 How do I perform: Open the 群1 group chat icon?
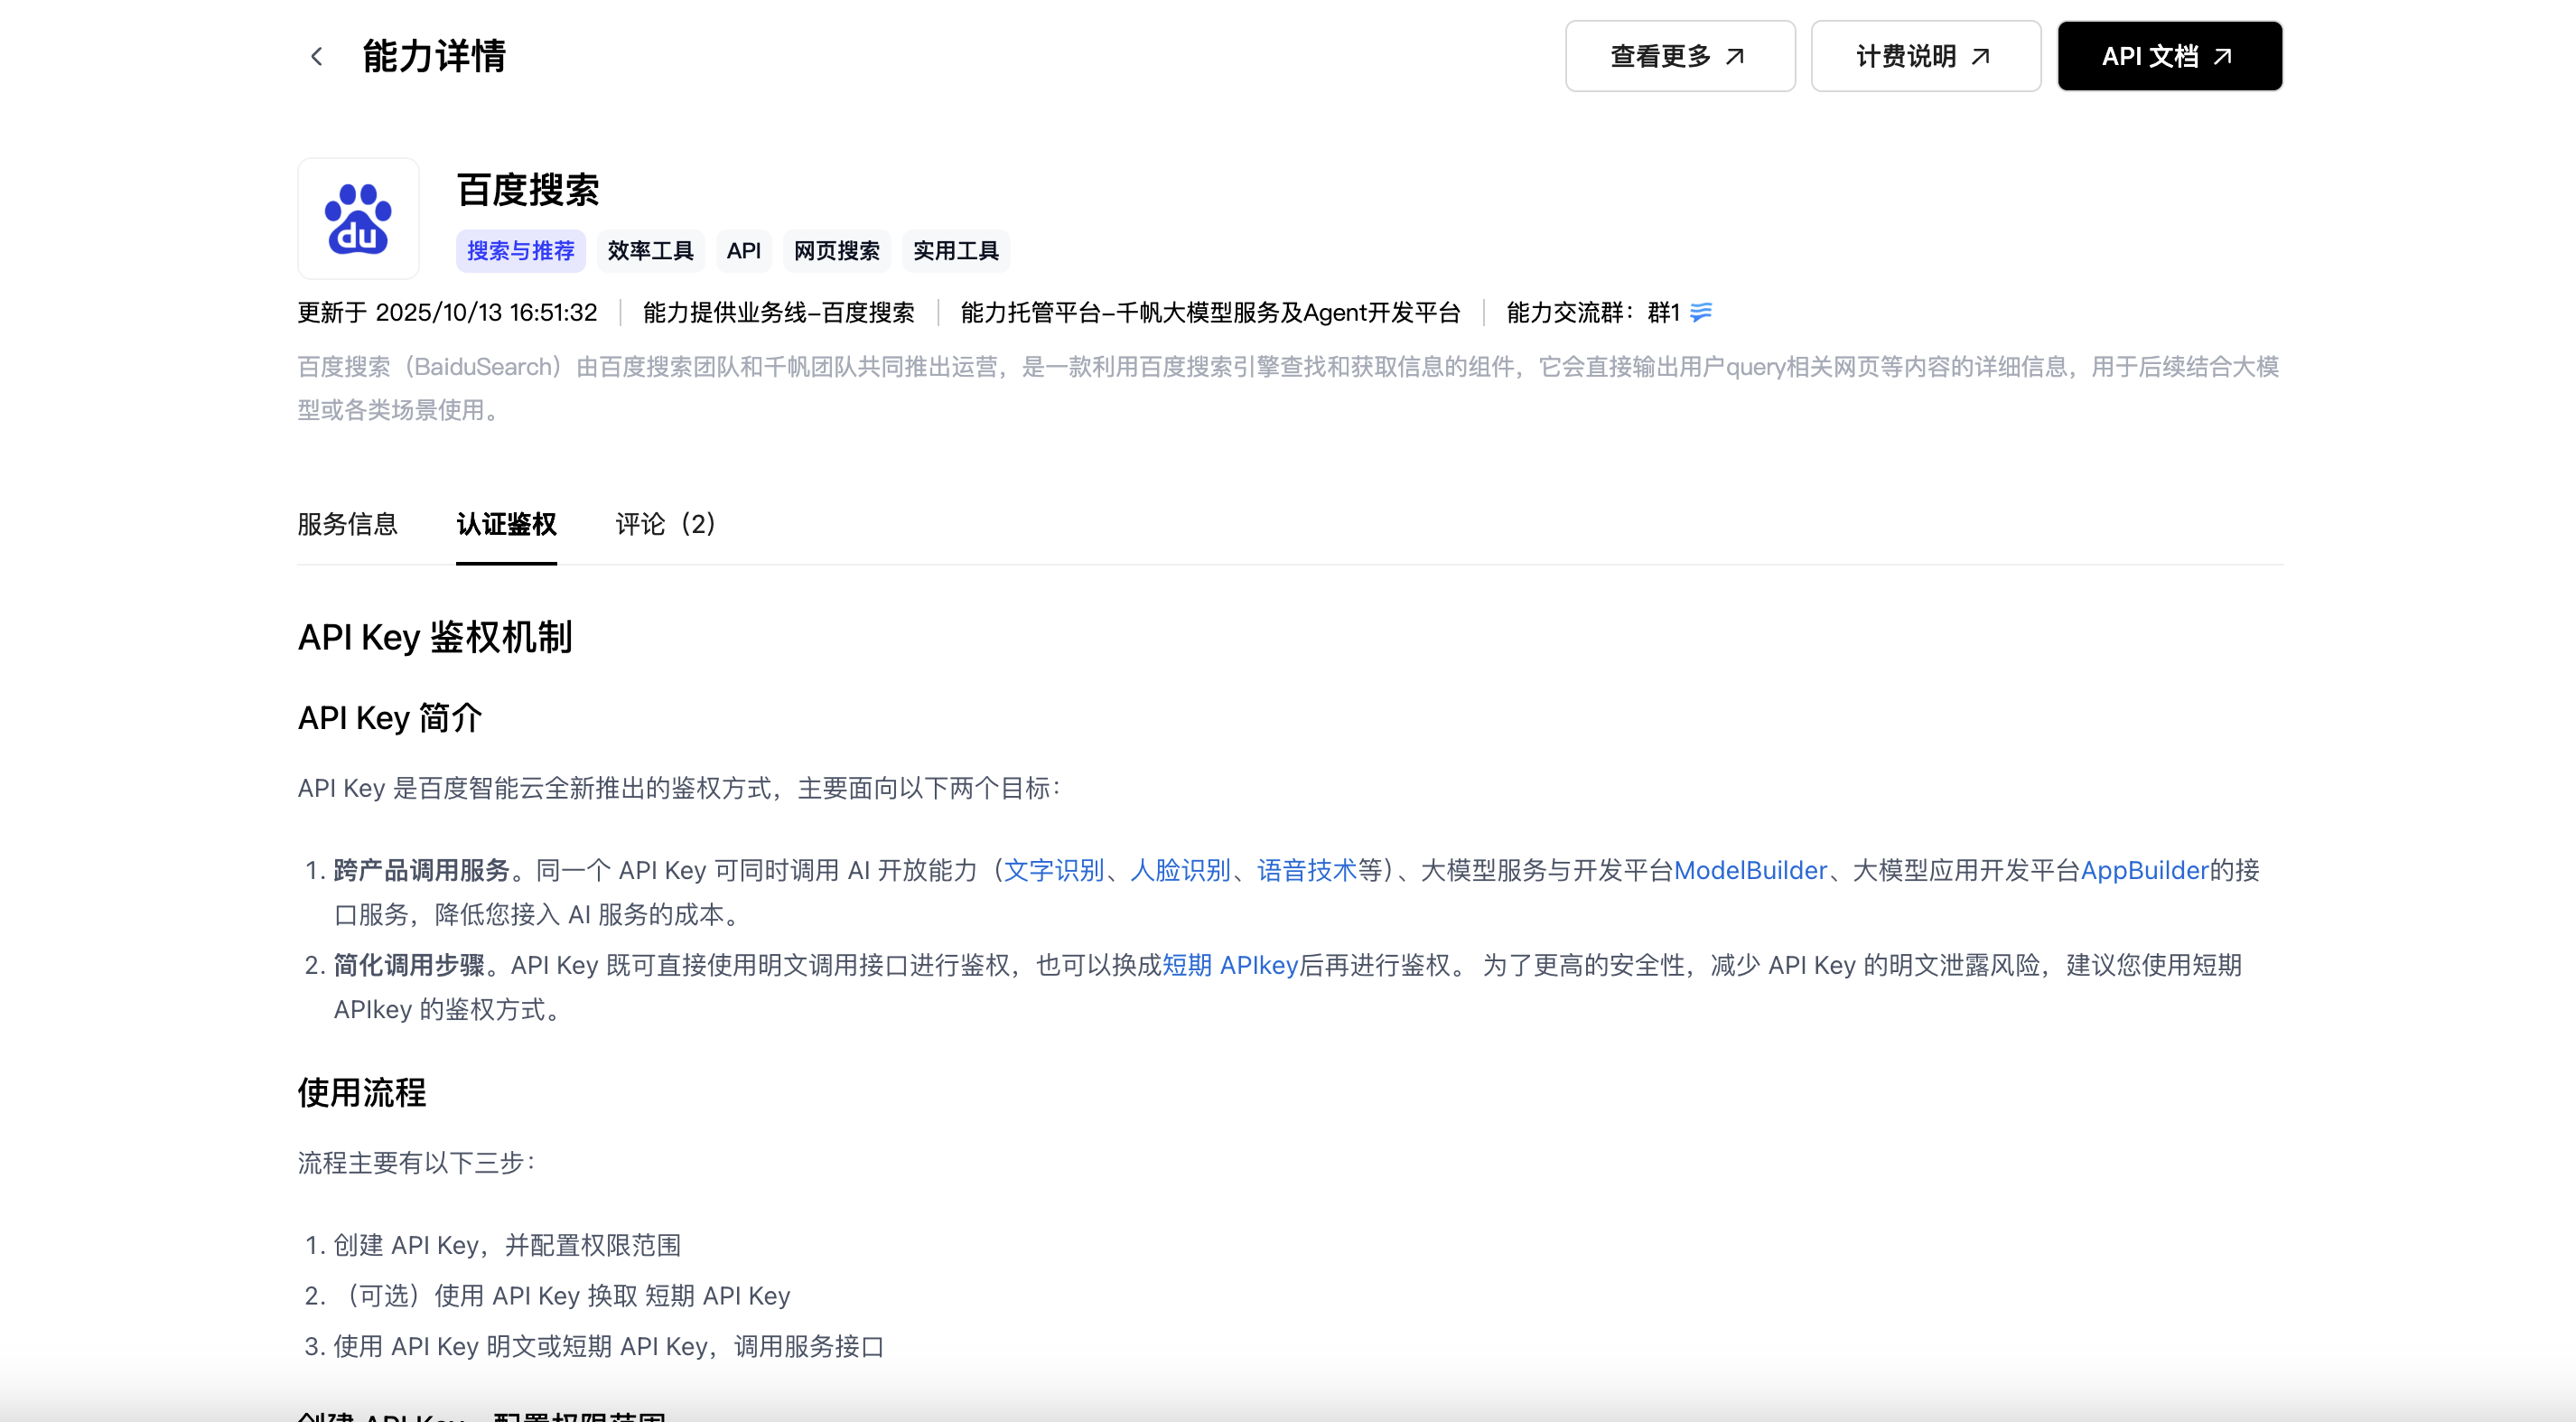[x=1701, y=313]
